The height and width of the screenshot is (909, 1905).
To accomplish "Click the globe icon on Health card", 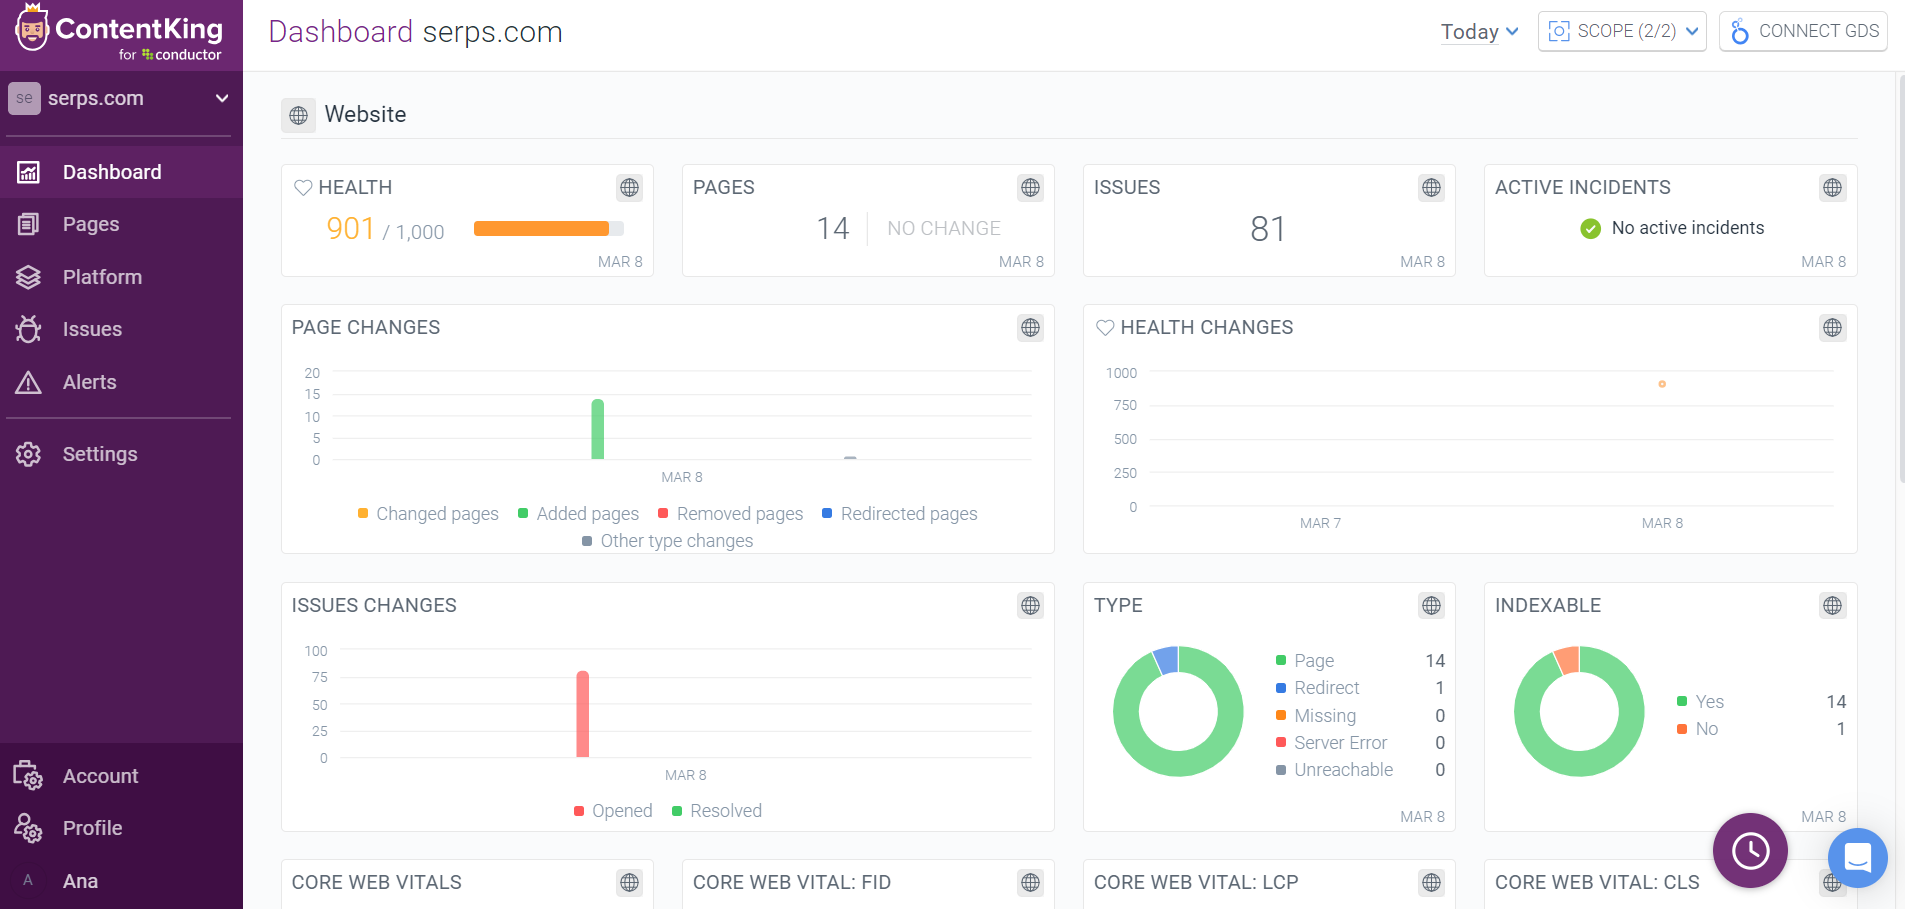I will coord(629,187).
